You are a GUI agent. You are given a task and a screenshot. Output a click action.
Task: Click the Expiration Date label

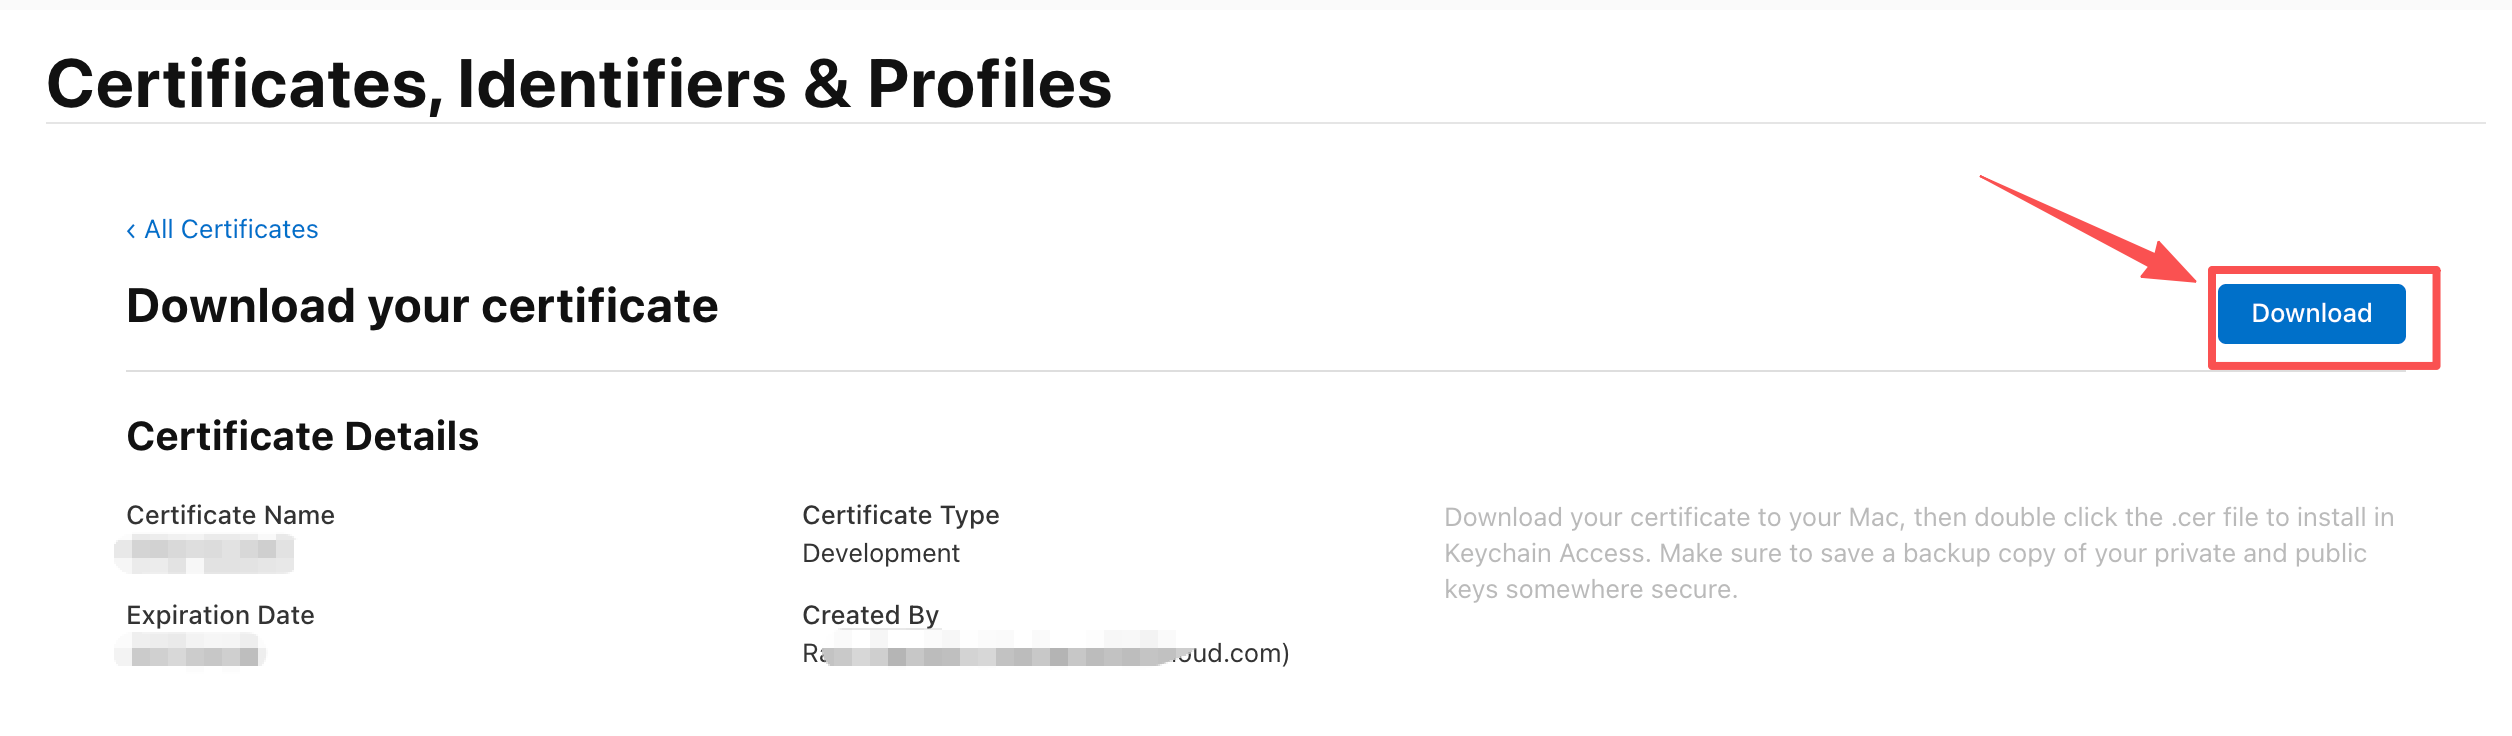tap(220, 615)
